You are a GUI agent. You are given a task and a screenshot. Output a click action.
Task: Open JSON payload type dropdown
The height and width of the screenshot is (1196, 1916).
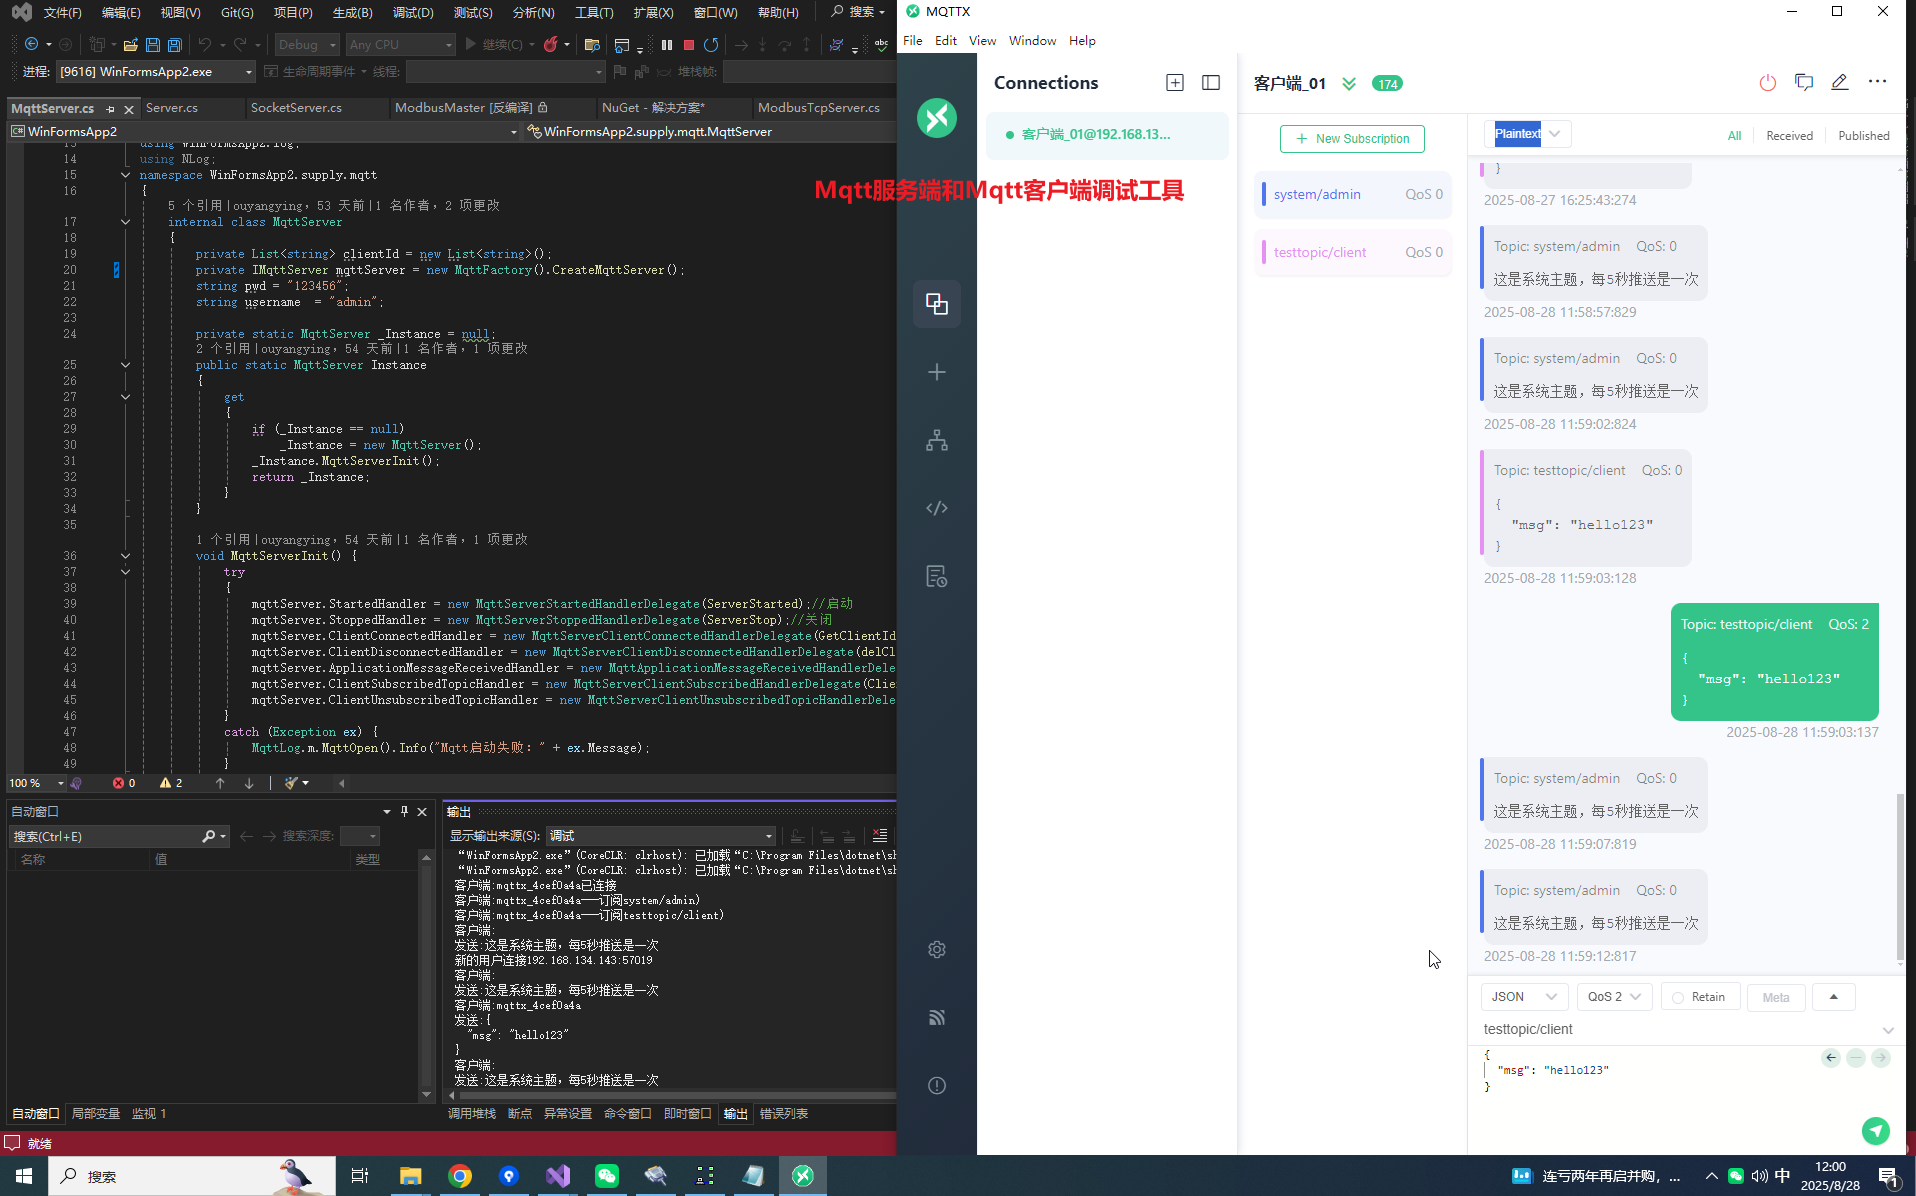point(1524,997)
